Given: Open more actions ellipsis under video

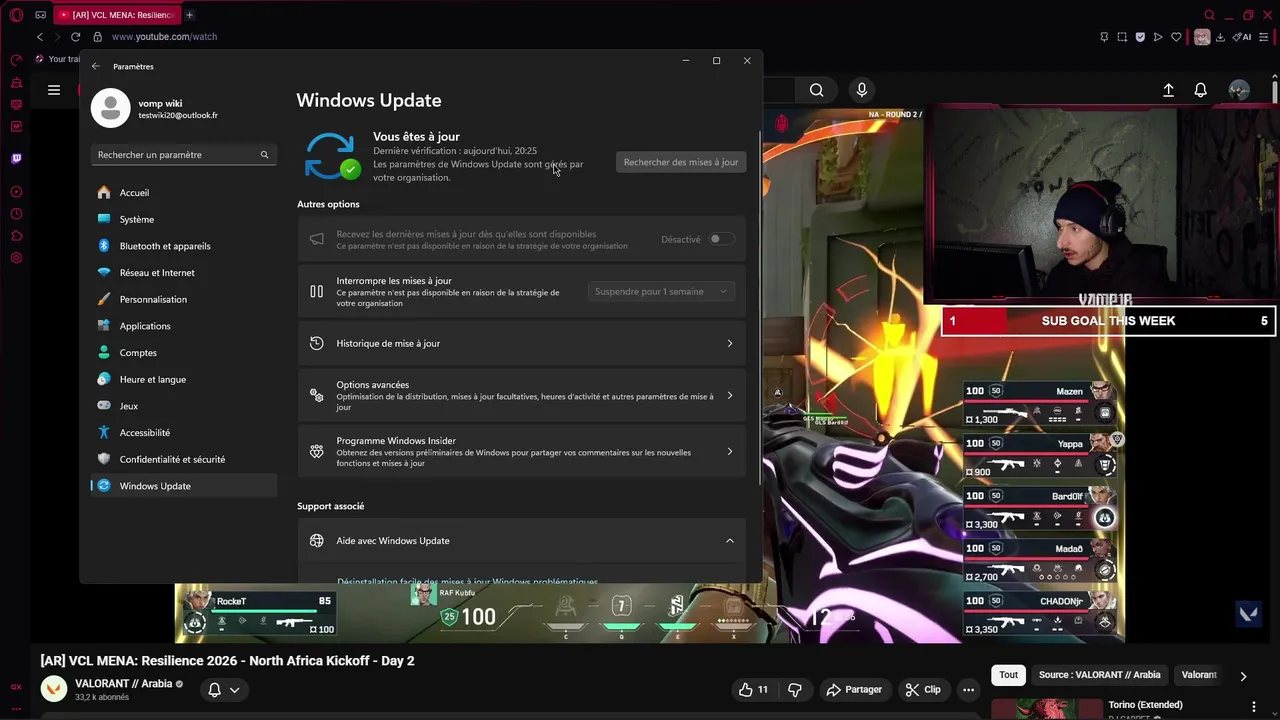Looking at the screenshot, I should (968, 689).
